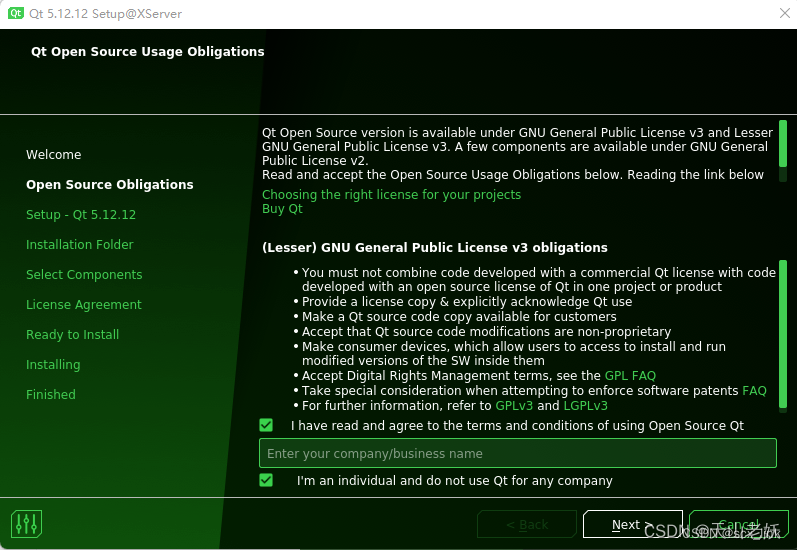The height and width of the screenshot is (550, 797).
Task: Click the Provide a license copy bullet
Action: [467, 301]
